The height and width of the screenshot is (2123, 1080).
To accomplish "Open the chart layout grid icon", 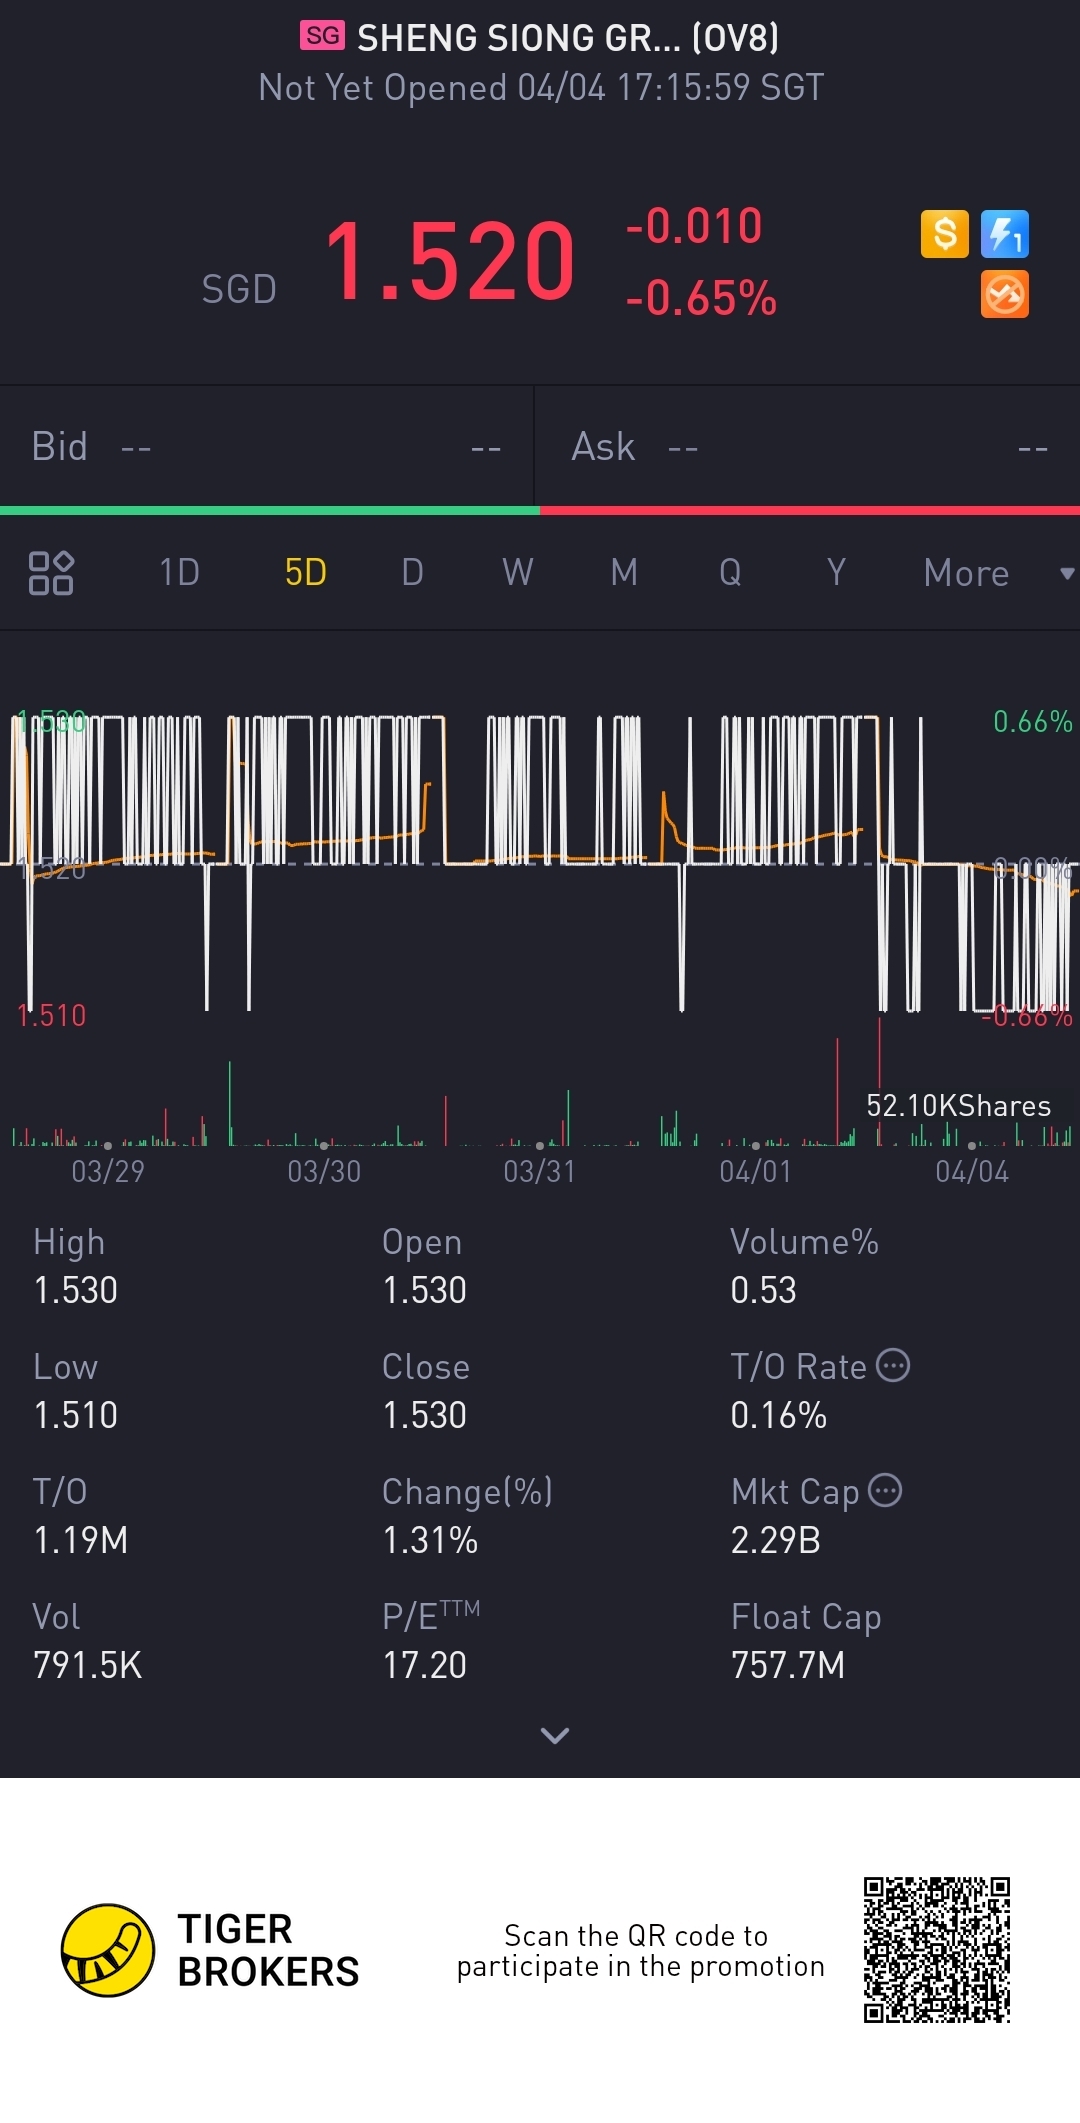I will click(51, 573).
